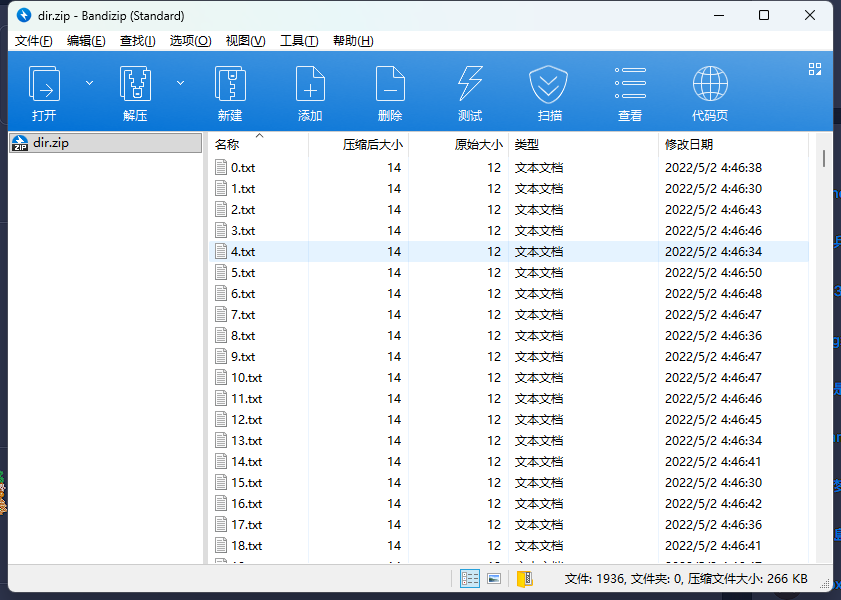This screenshot has width=841, height=600.
Task: Expand the dropdown arrow beside 解压
Action: tap(181, 83)
